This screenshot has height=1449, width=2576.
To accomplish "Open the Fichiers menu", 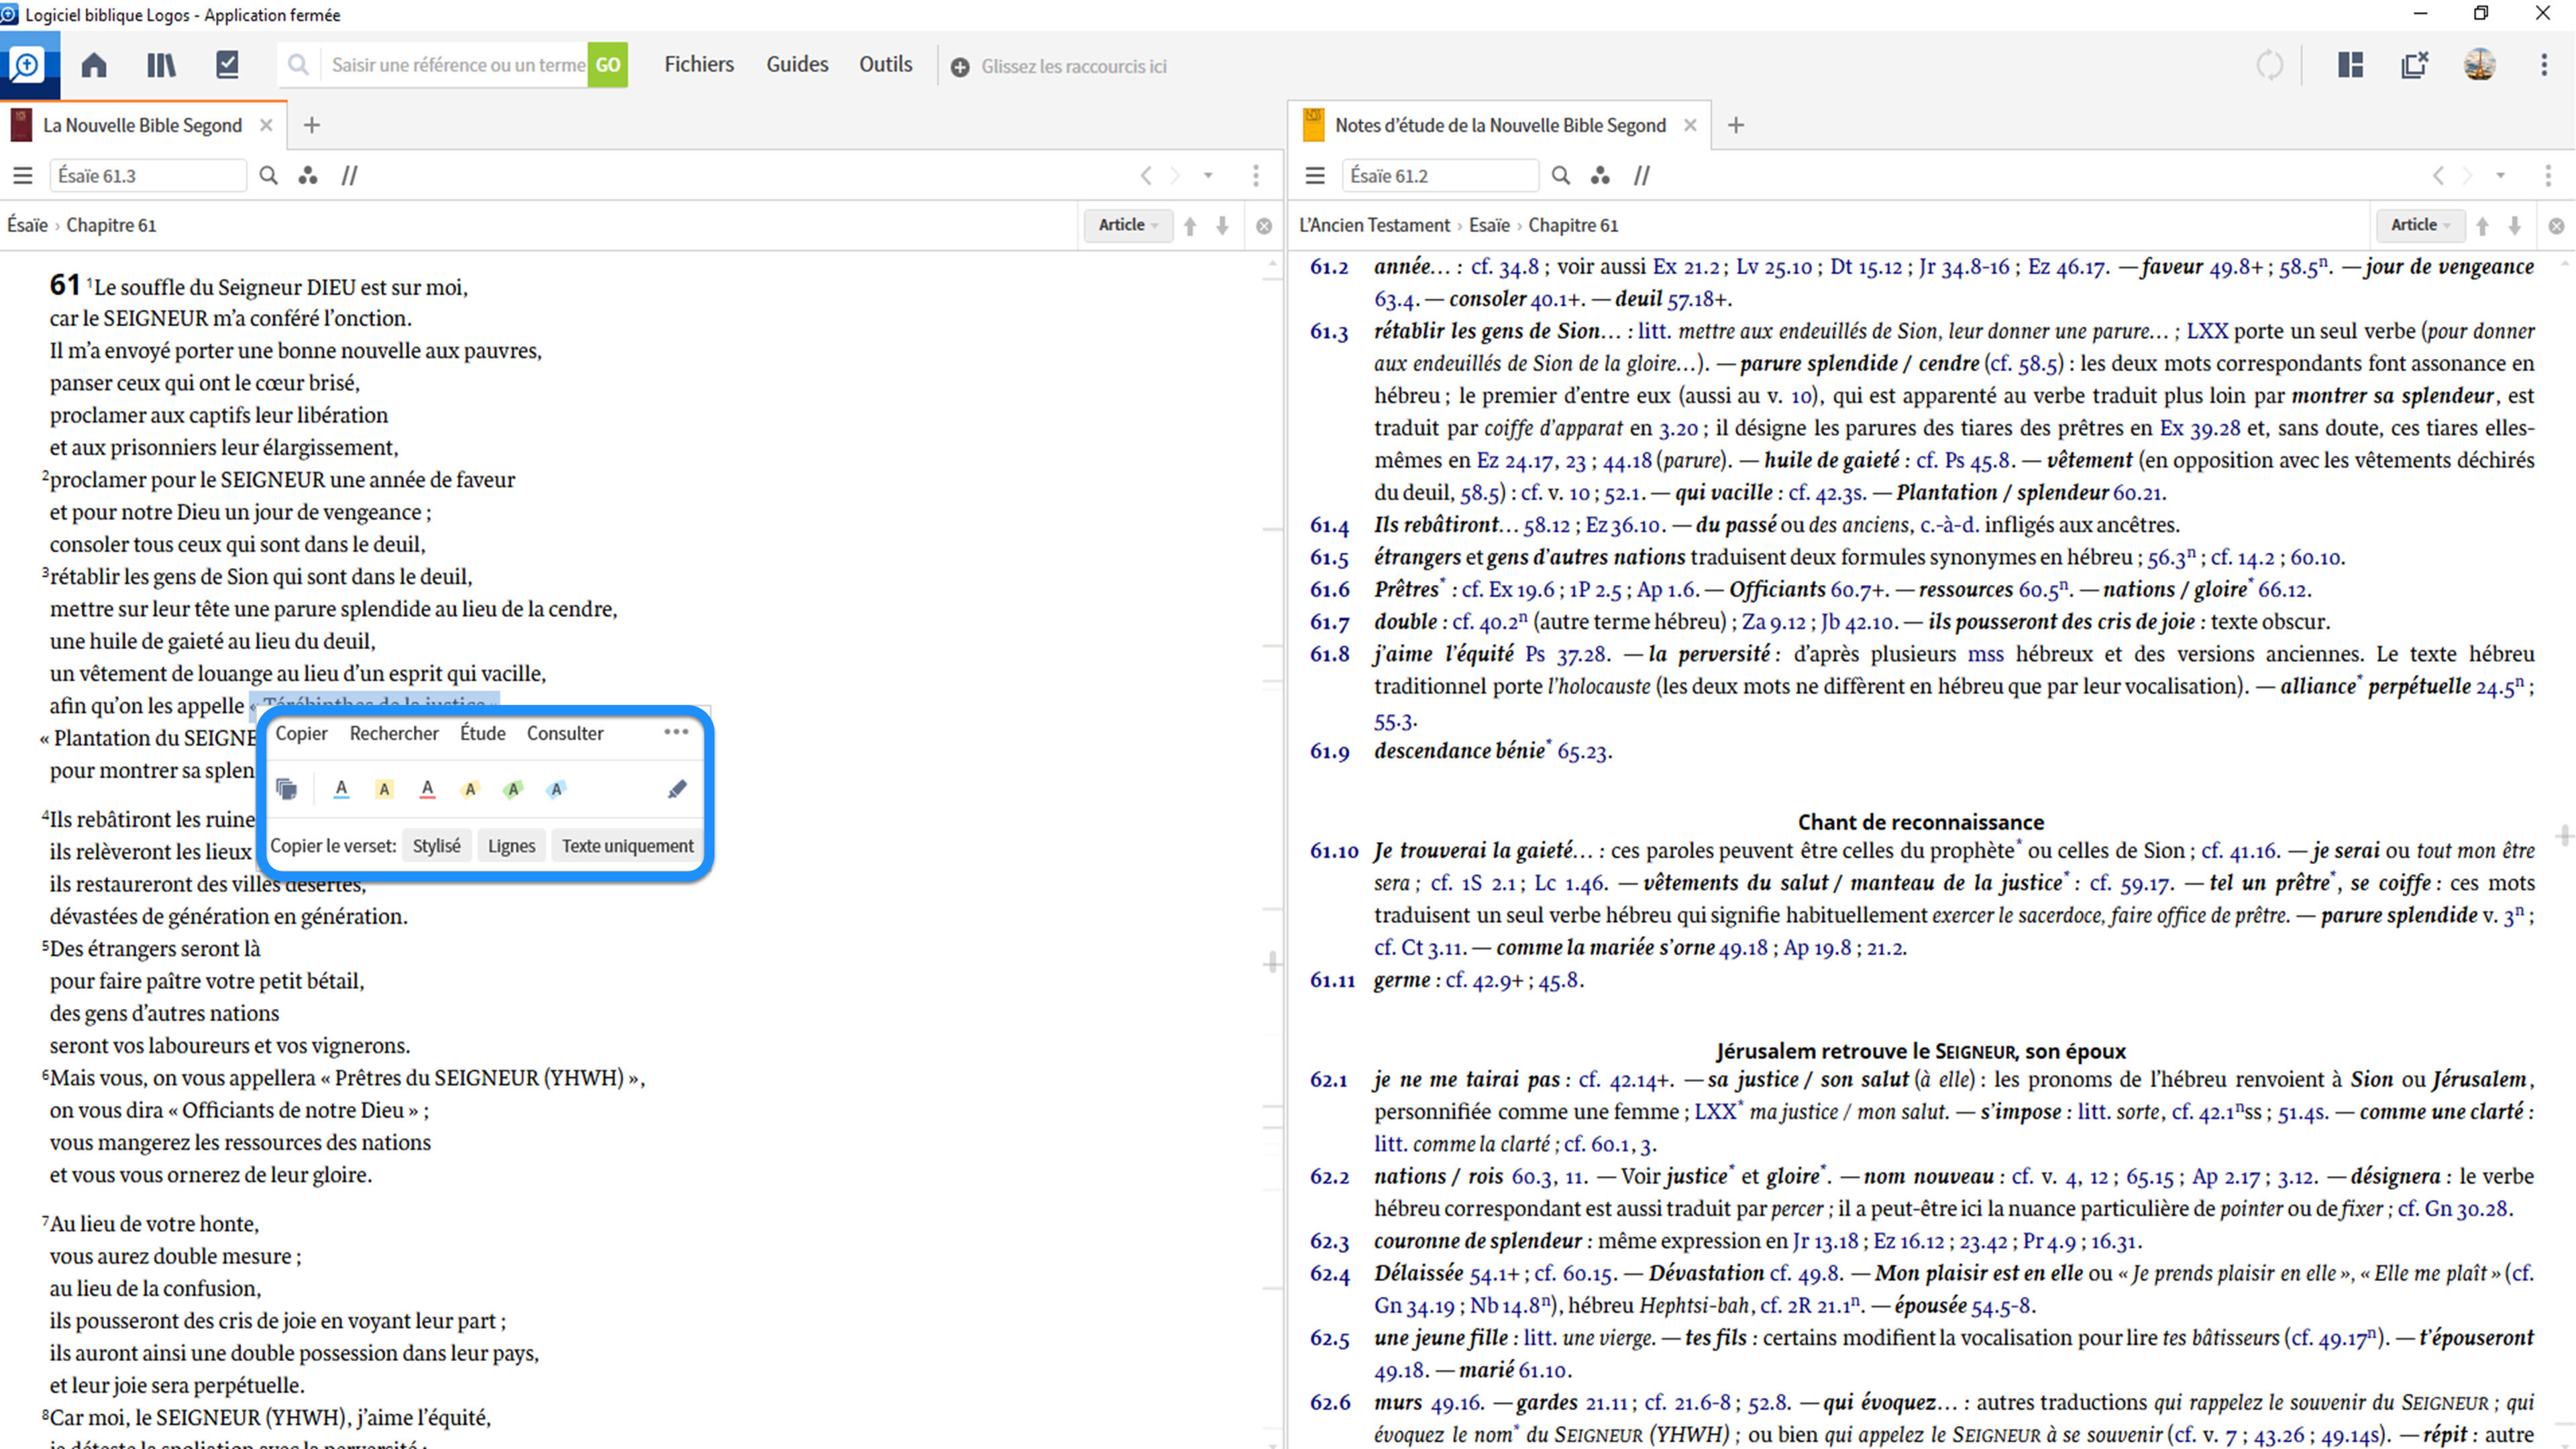I will [x=699, y=65].
